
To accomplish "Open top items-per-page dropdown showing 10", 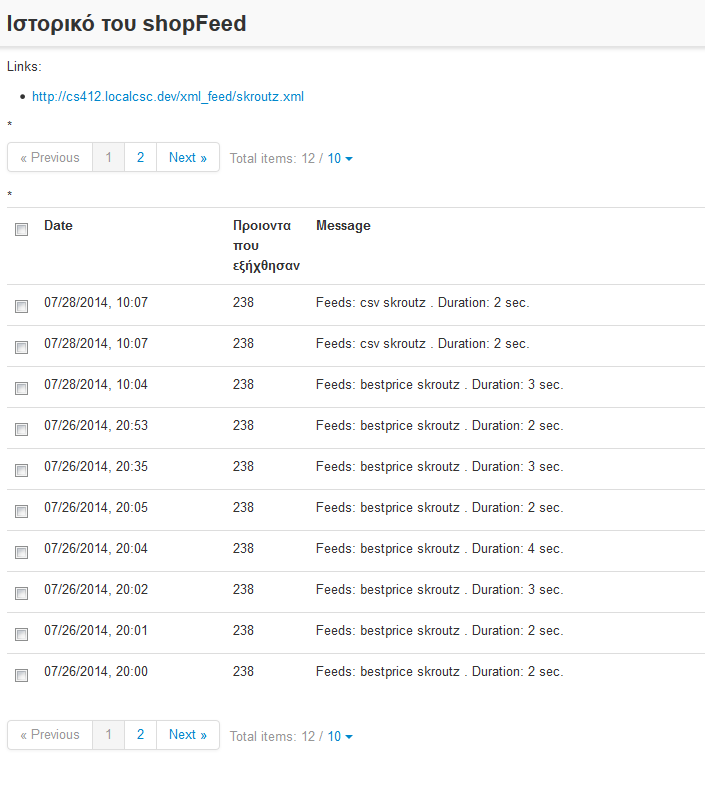I will (340, 159).
